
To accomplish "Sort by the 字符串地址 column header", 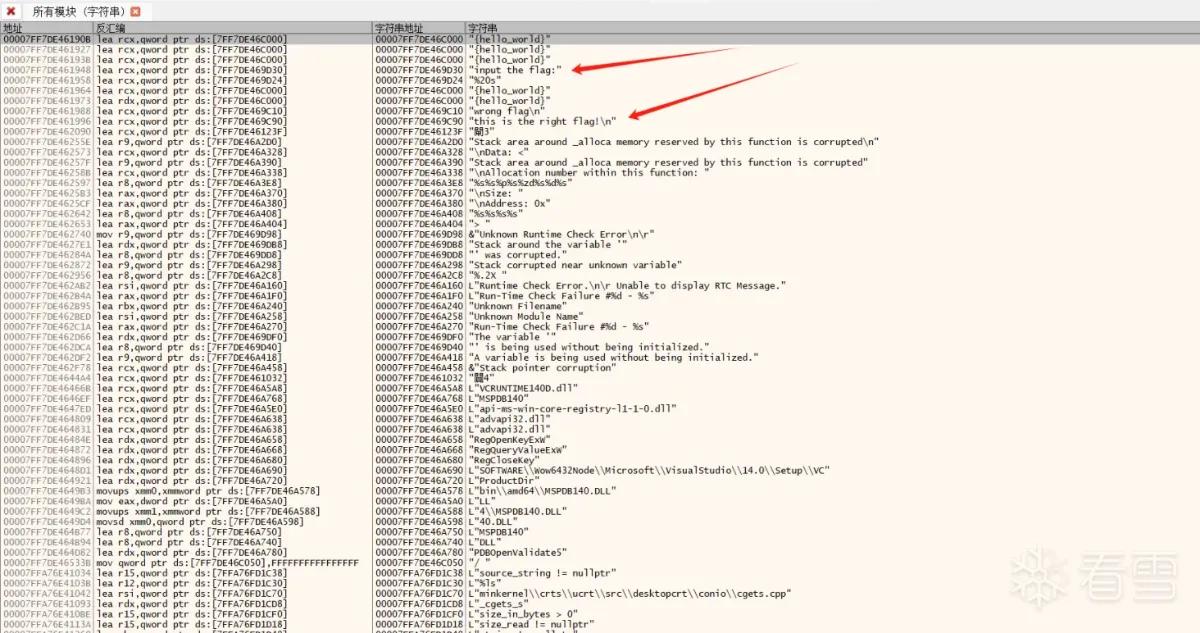I will 418,28.
